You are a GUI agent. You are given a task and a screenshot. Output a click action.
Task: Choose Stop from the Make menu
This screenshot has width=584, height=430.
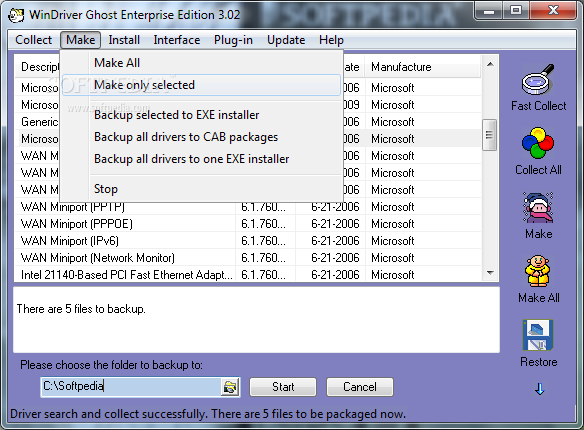(201, 189)
